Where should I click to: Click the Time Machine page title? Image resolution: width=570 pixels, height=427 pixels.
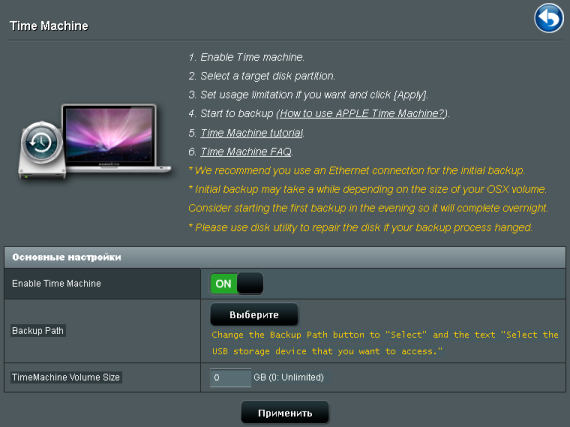tap(49, 26)
